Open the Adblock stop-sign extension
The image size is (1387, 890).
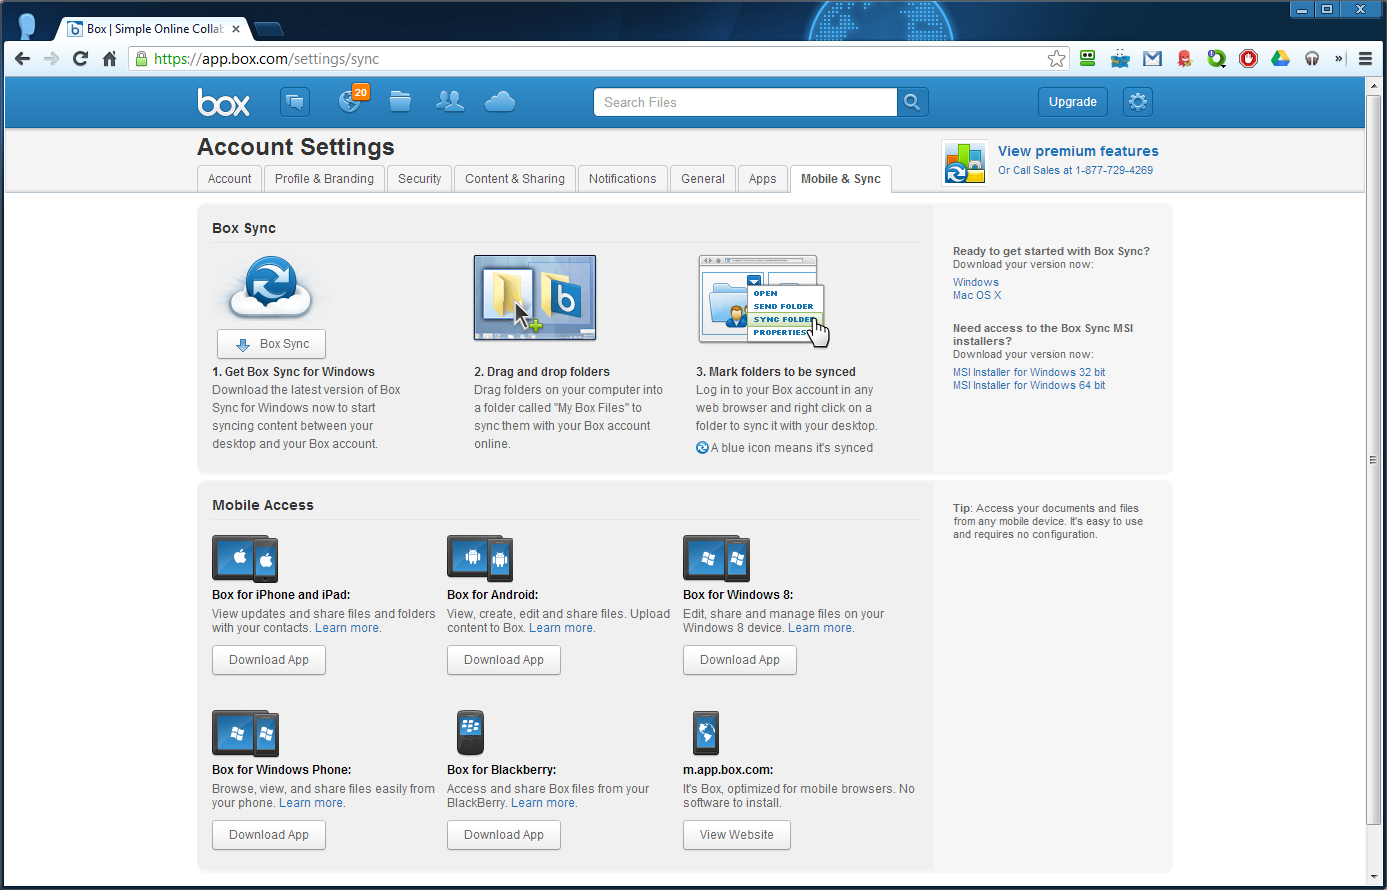click(1248, 59)
